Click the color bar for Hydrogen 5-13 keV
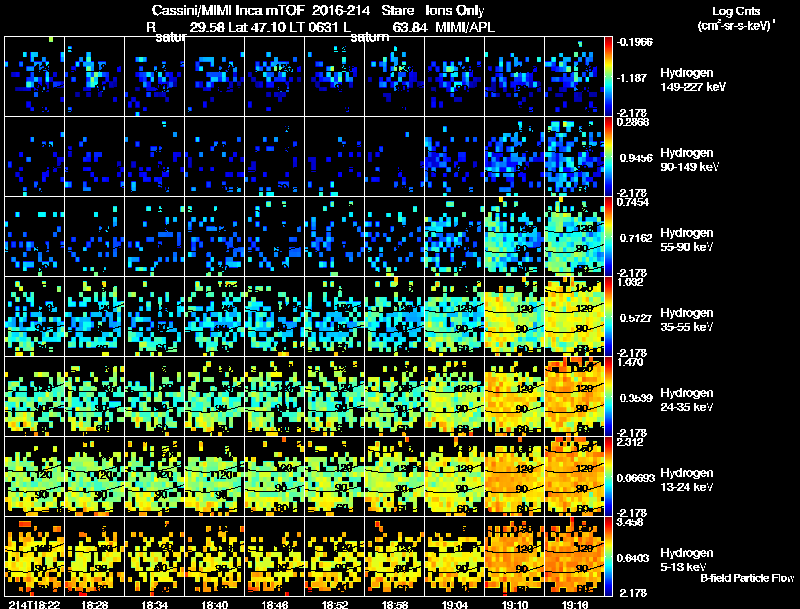The height and width of the screenshot is (609, 800). click(610, 556)
